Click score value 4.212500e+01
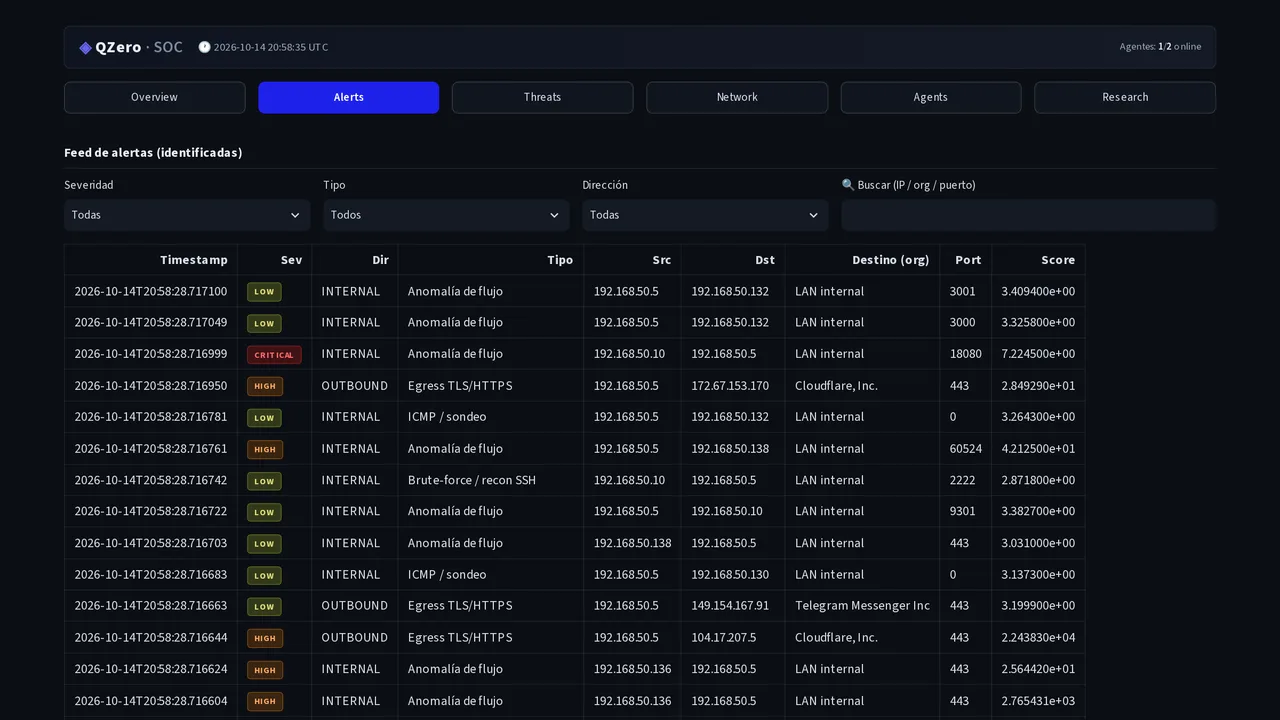The width and height of the screenshot is (1280, 720). pos(1038,449)
